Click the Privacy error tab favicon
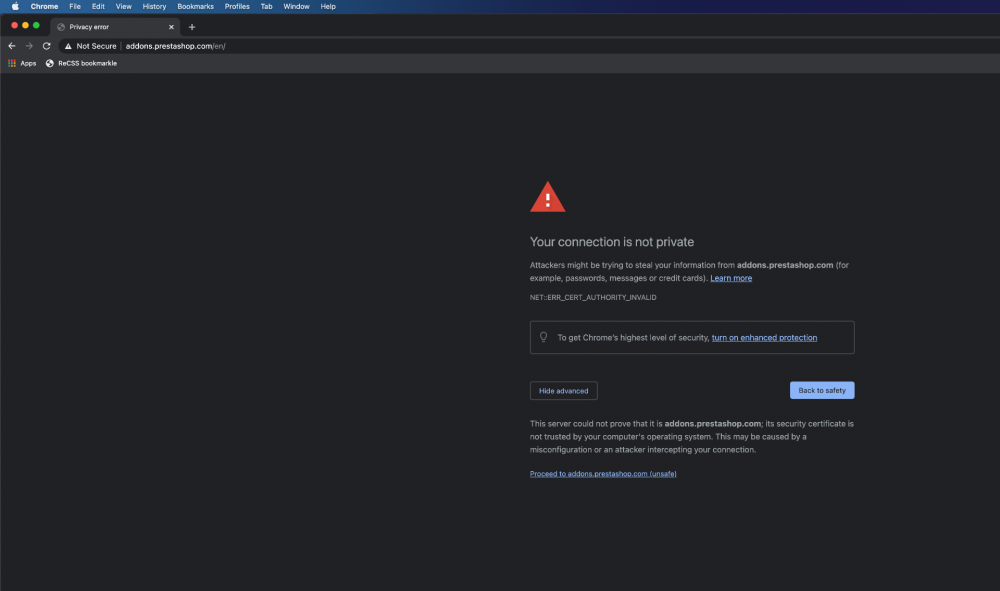 (x=59, y=27)
